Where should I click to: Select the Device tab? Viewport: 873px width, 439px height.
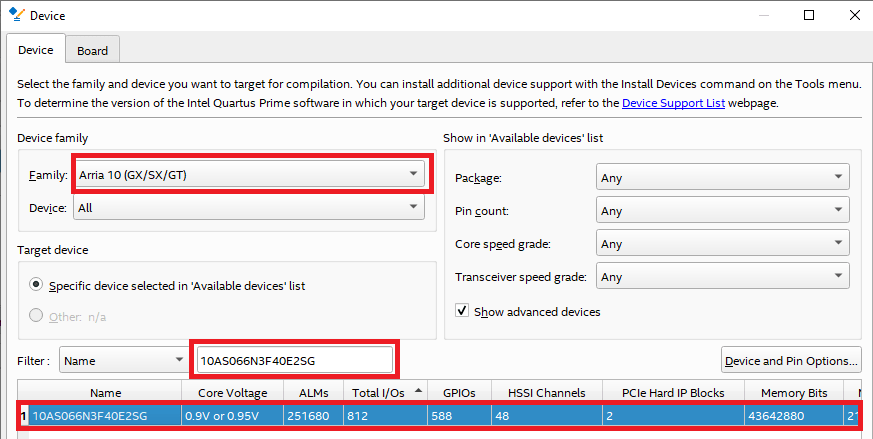click(36, 50)
